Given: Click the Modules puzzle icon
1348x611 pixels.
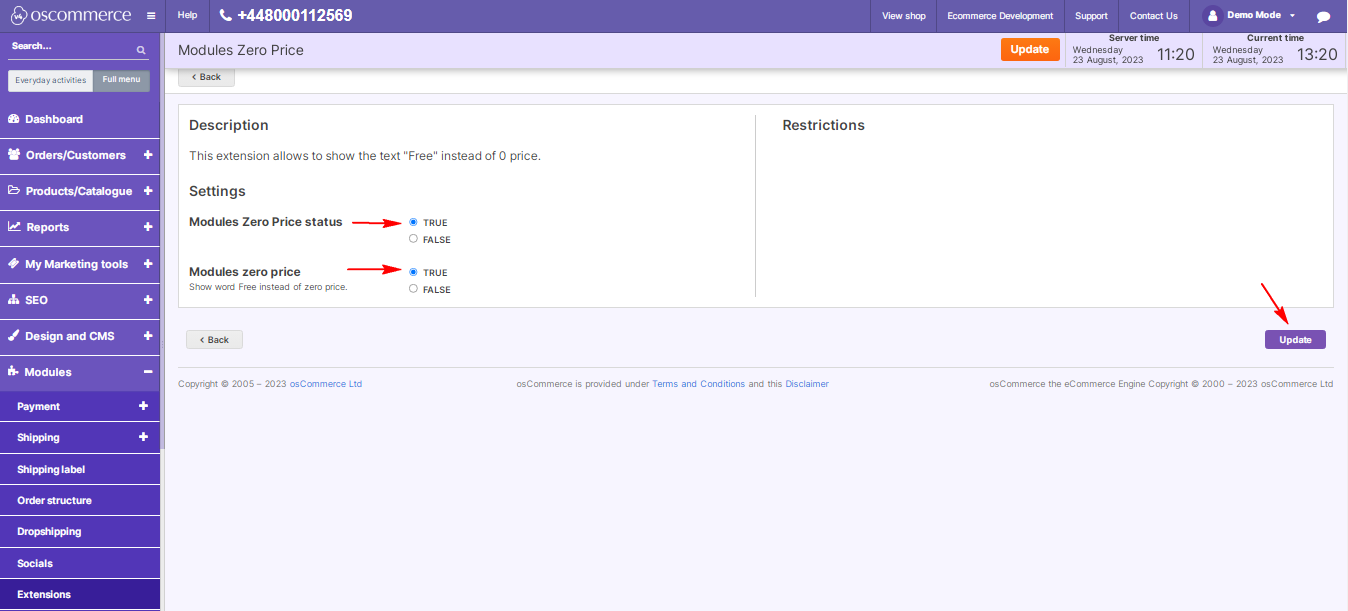Looking at the screenshot, I should (14, 372).
